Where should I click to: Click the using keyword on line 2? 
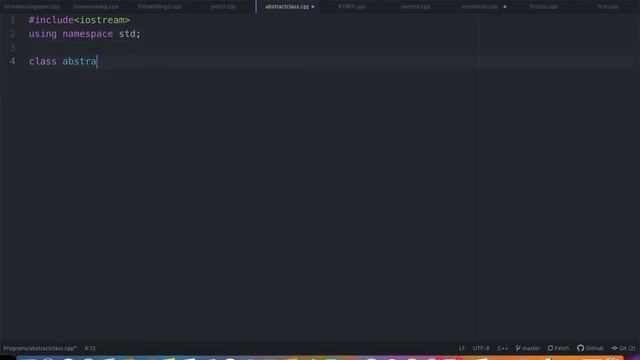[x=42, y=34]
